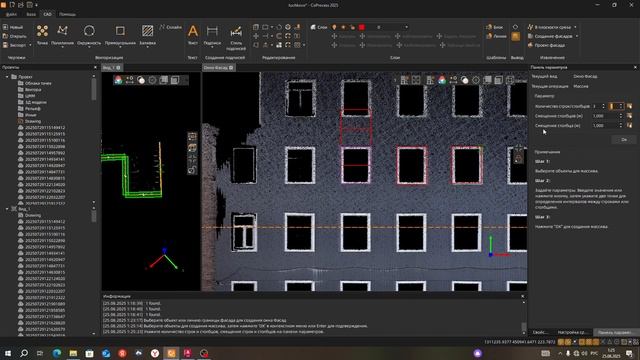The width and height of the screenshot is (640, 360).
Task: Open the Слои layers manager
Action: point(319,27)
